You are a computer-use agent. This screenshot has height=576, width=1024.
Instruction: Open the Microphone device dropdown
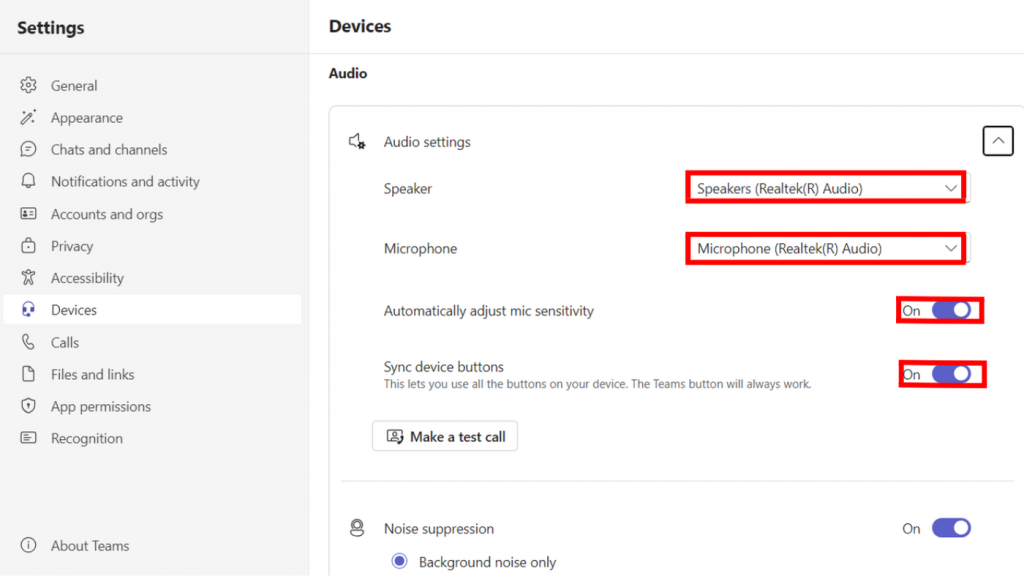(x=827, y=248)
